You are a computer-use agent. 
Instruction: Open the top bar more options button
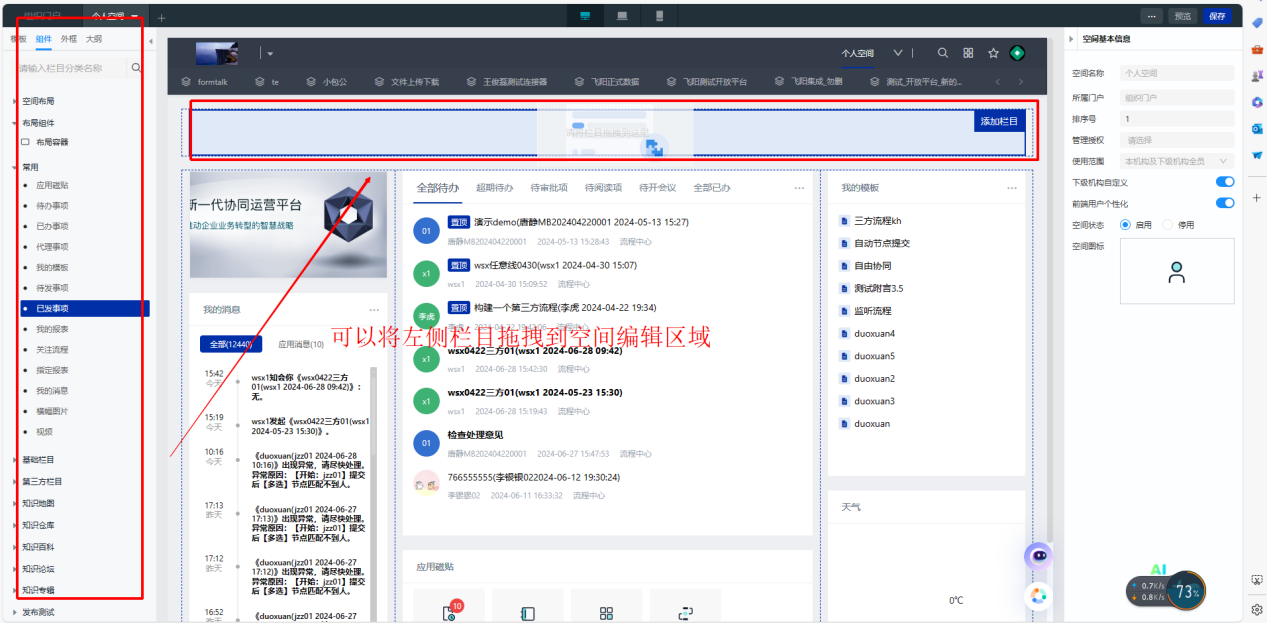1152,16
